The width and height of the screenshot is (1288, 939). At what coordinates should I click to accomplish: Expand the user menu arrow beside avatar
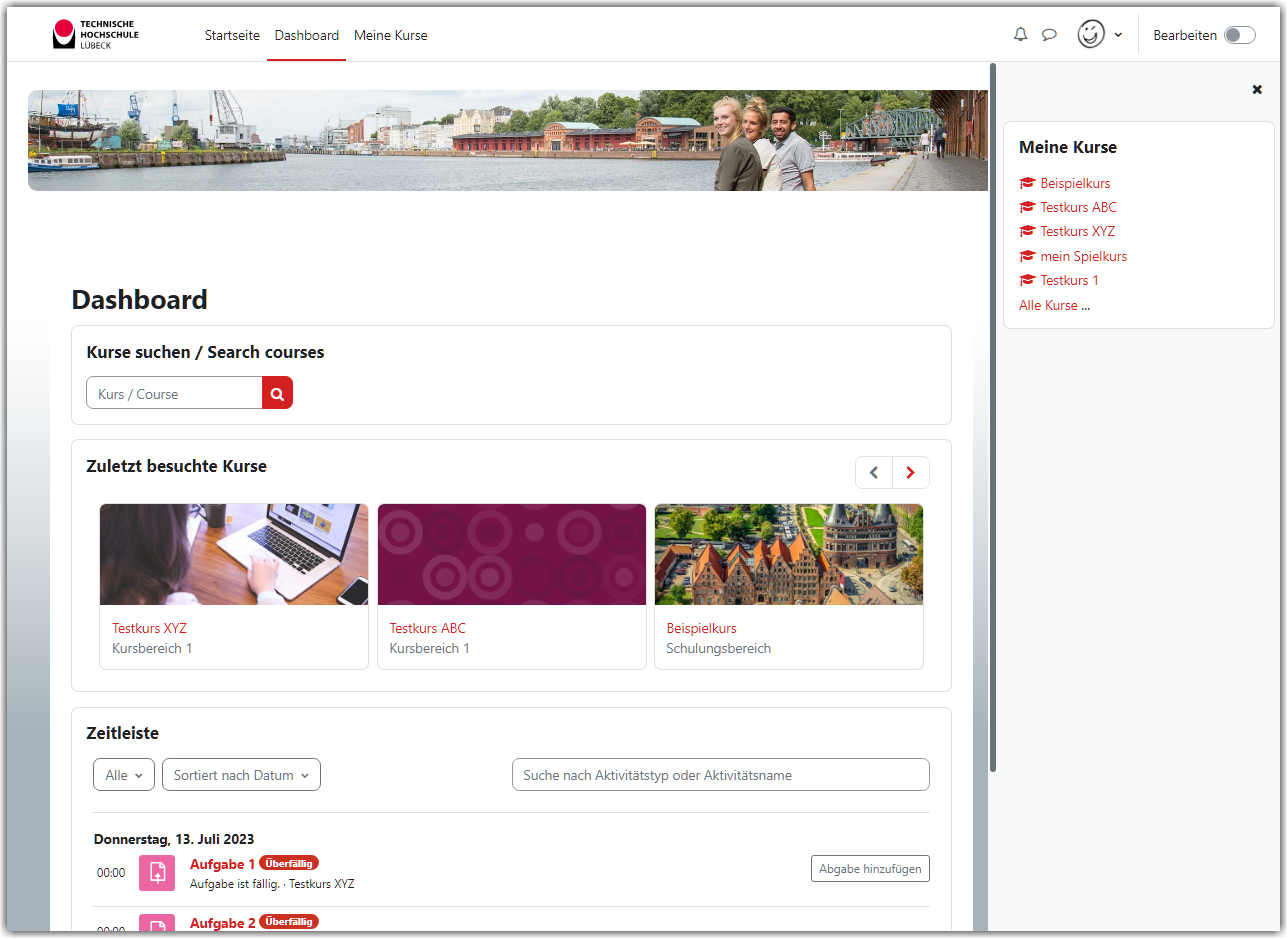(x=1118, y=35)
